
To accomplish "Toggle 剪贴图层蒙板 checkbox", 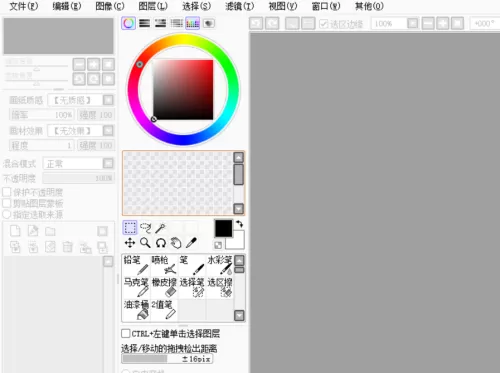I will [7, 203].
